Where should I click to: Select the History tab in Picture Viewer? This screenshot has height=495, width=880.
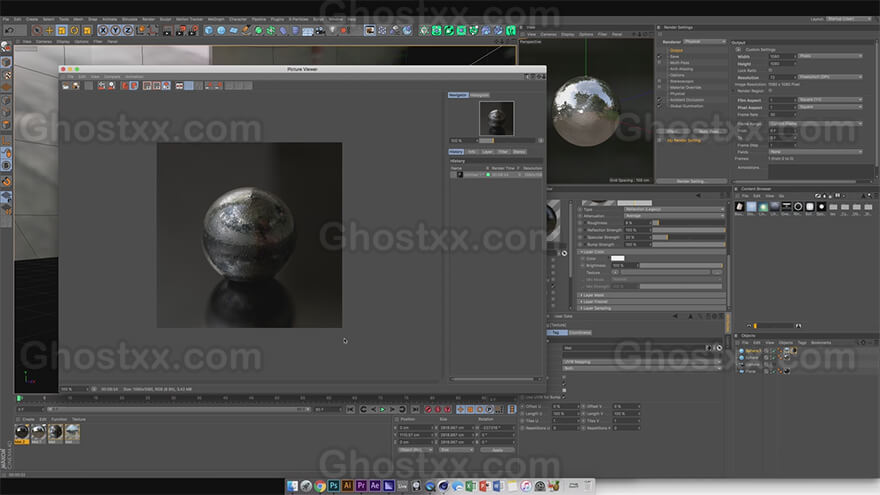pos(456,152)
